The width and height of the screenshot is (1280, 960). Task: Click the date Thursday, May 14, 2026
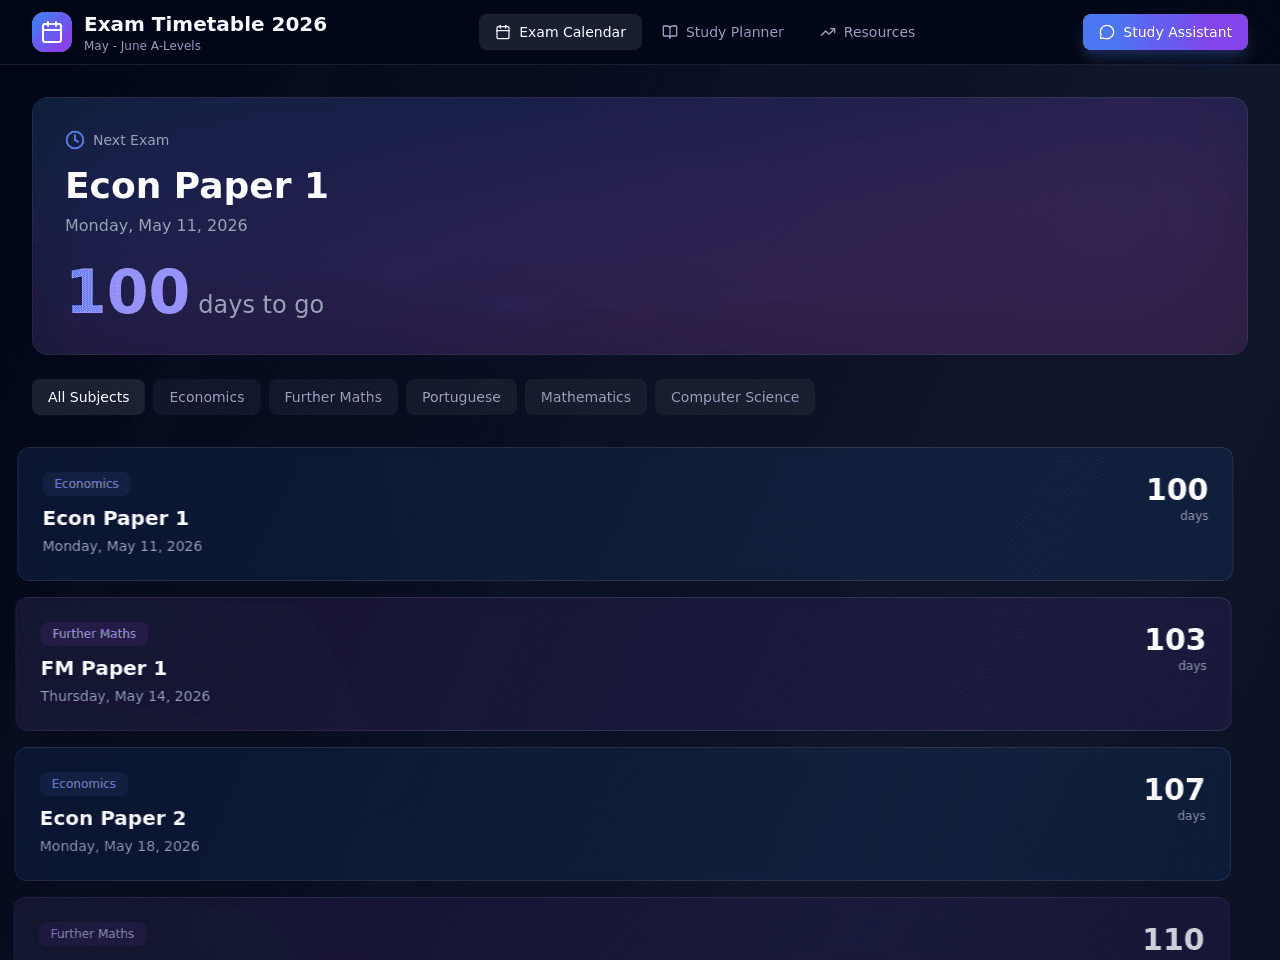[125, 696]
